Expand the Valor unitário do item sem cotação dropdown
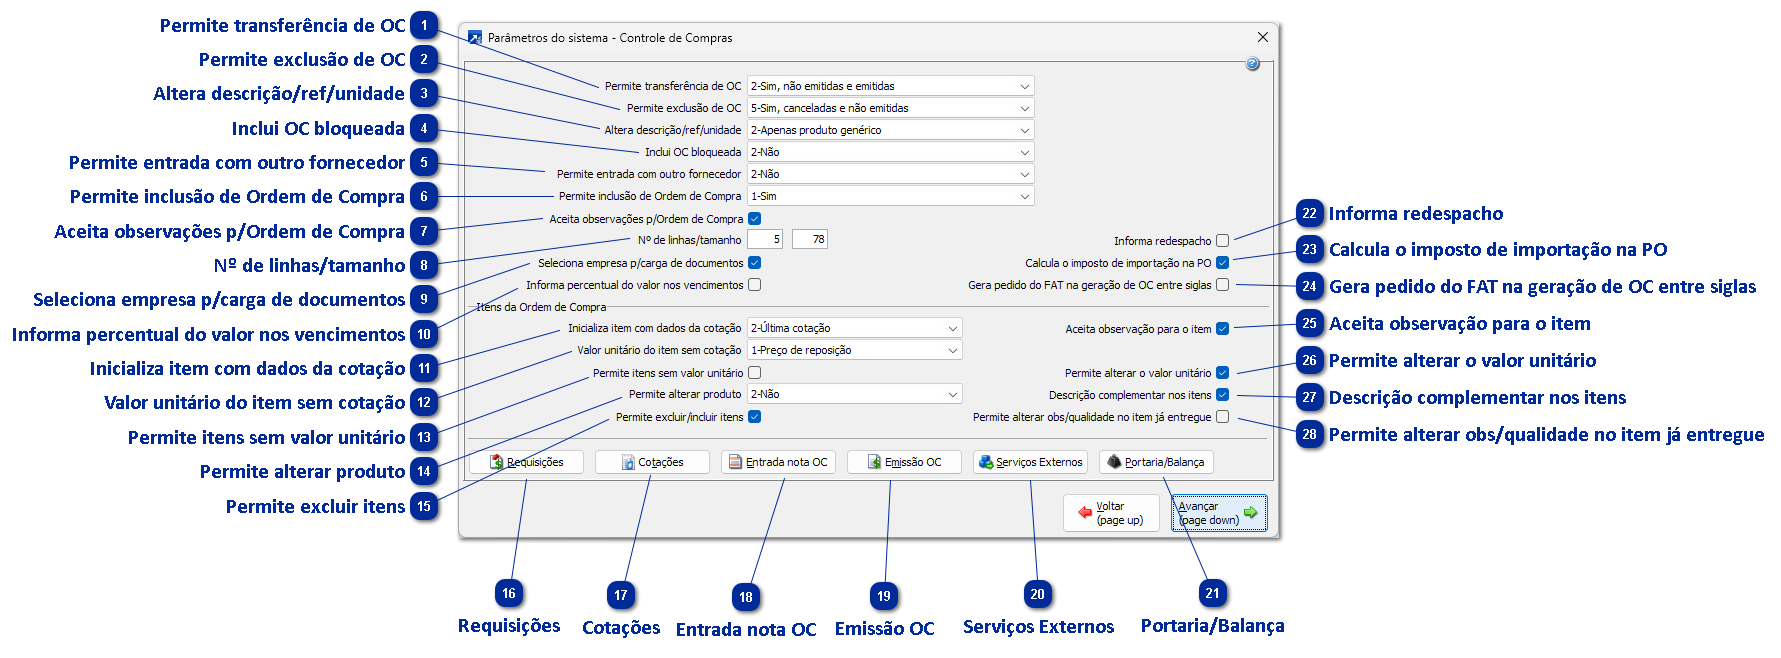This screenshot has width=1781, height=658. pos(854,350)
